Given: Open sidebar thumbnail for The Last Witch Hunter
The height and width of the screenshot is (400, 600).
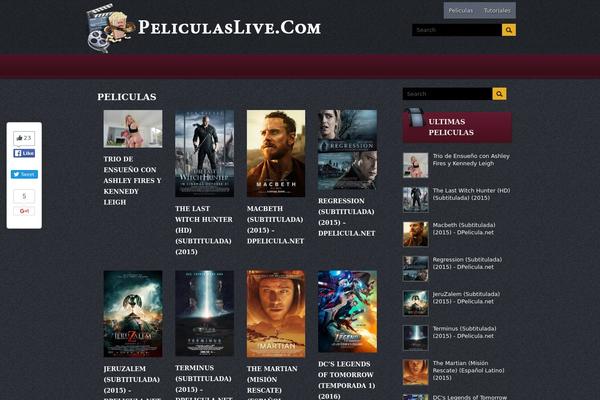Looking at the screenshot, I should point(416,200).
